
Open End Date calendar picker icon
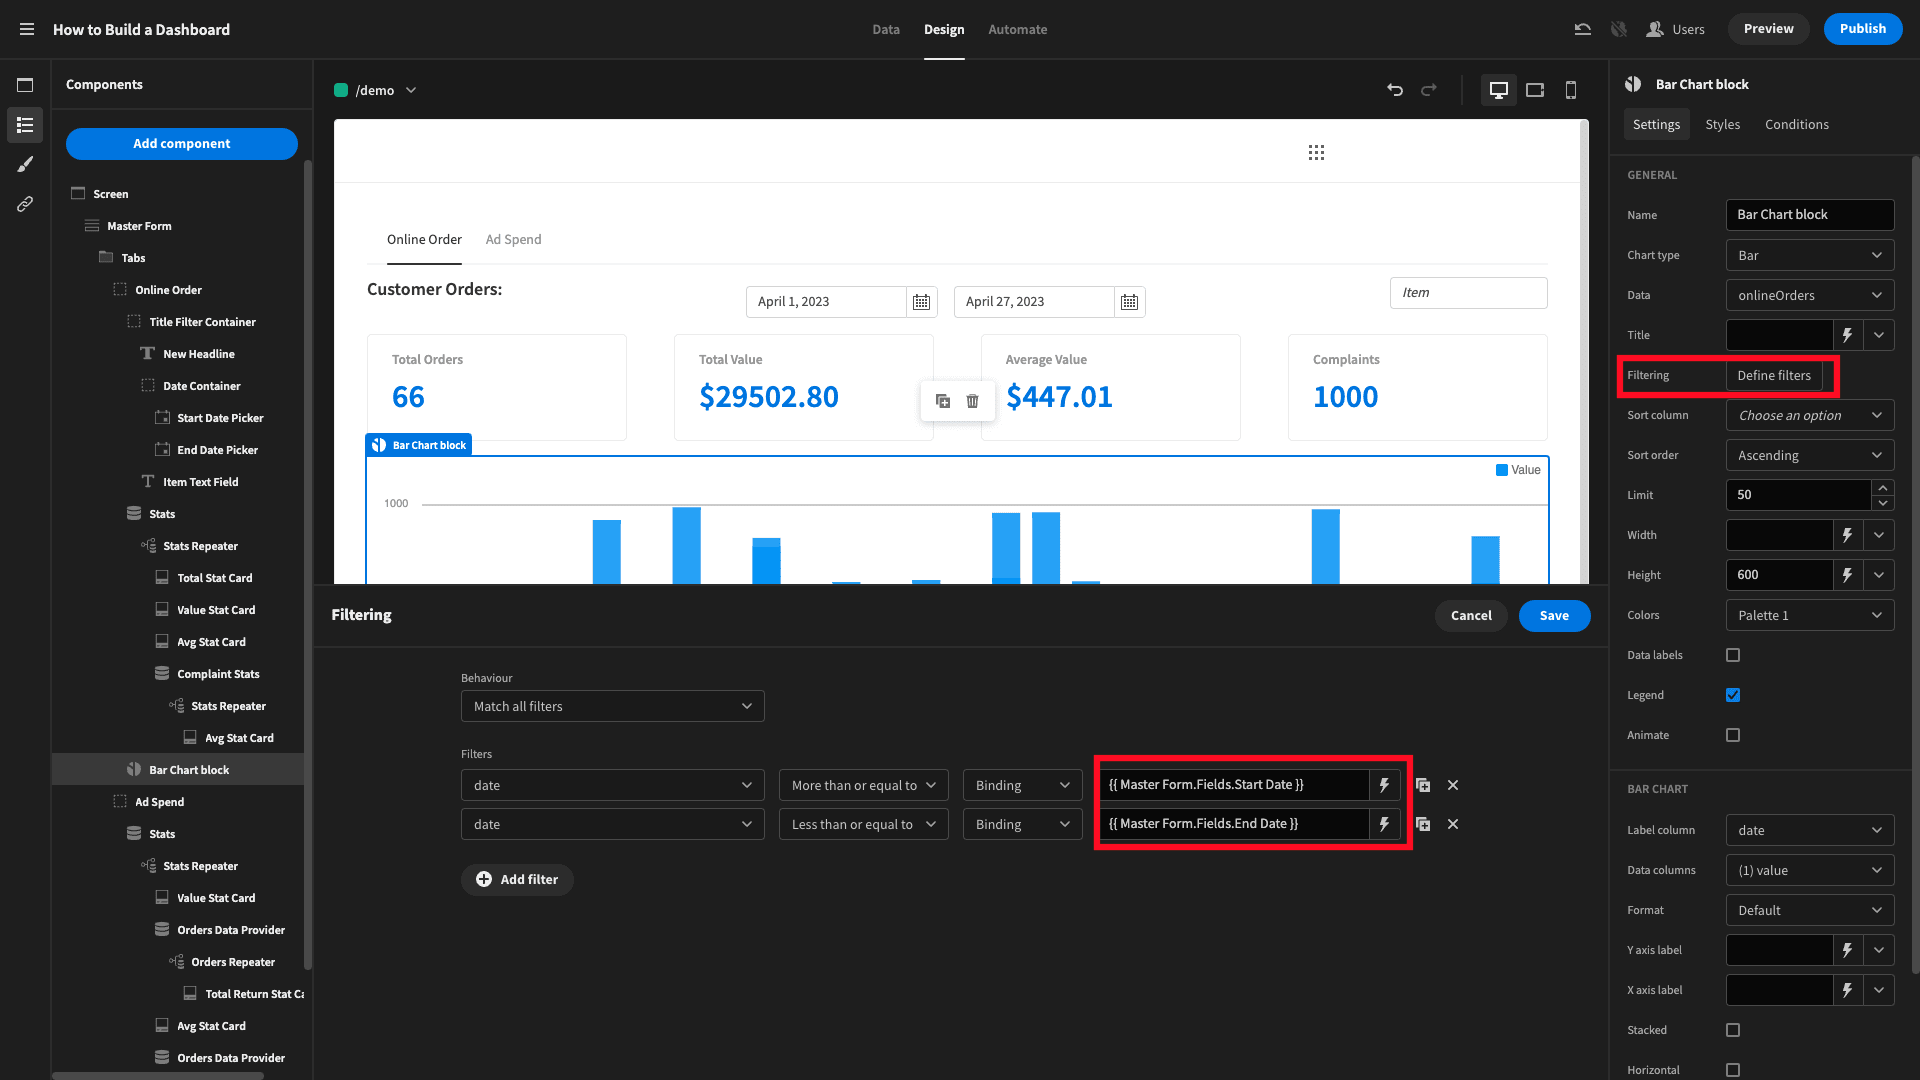pos(1129,302)
